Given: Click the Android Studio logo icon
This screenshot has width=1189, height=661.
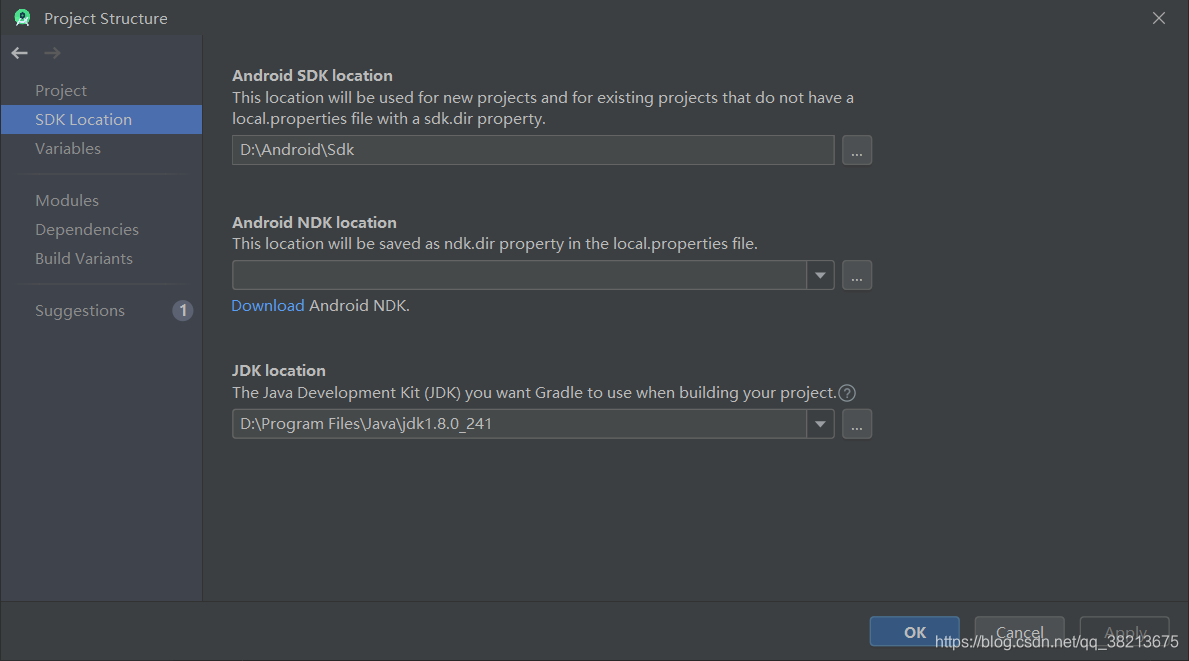Looking at the screenshot, I should pos(23,18).
